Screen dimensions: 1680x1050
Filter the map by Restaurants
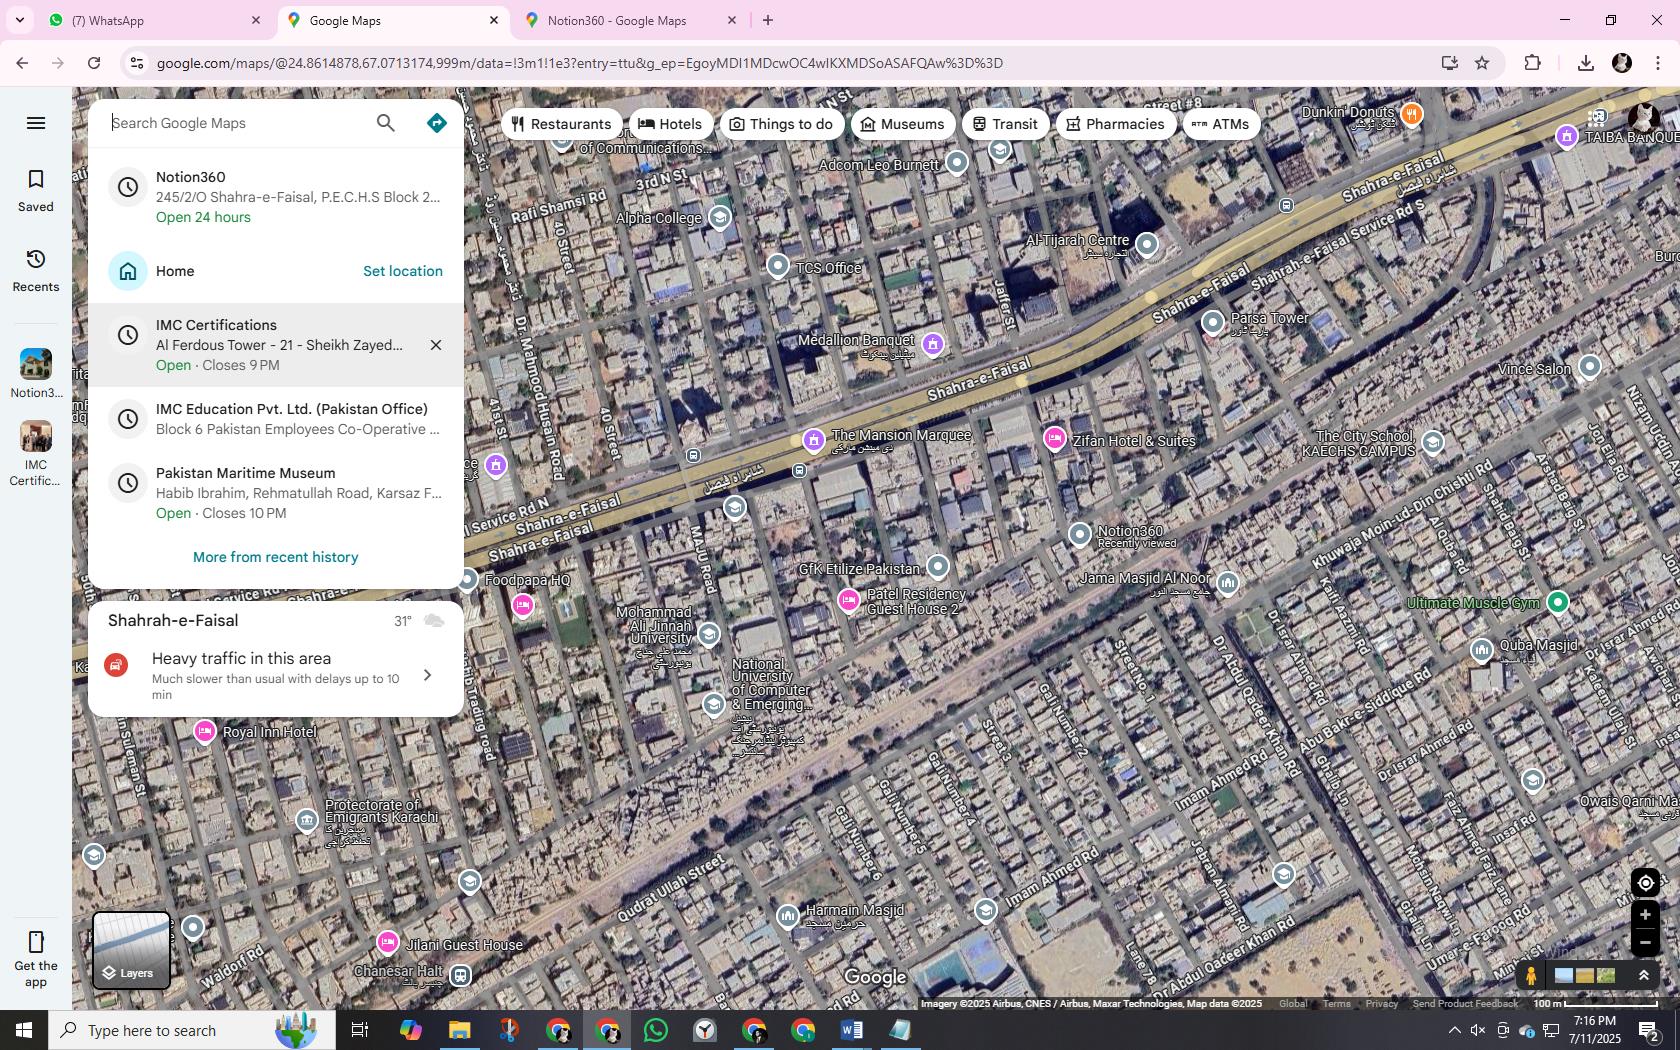(x=562, y=124)
